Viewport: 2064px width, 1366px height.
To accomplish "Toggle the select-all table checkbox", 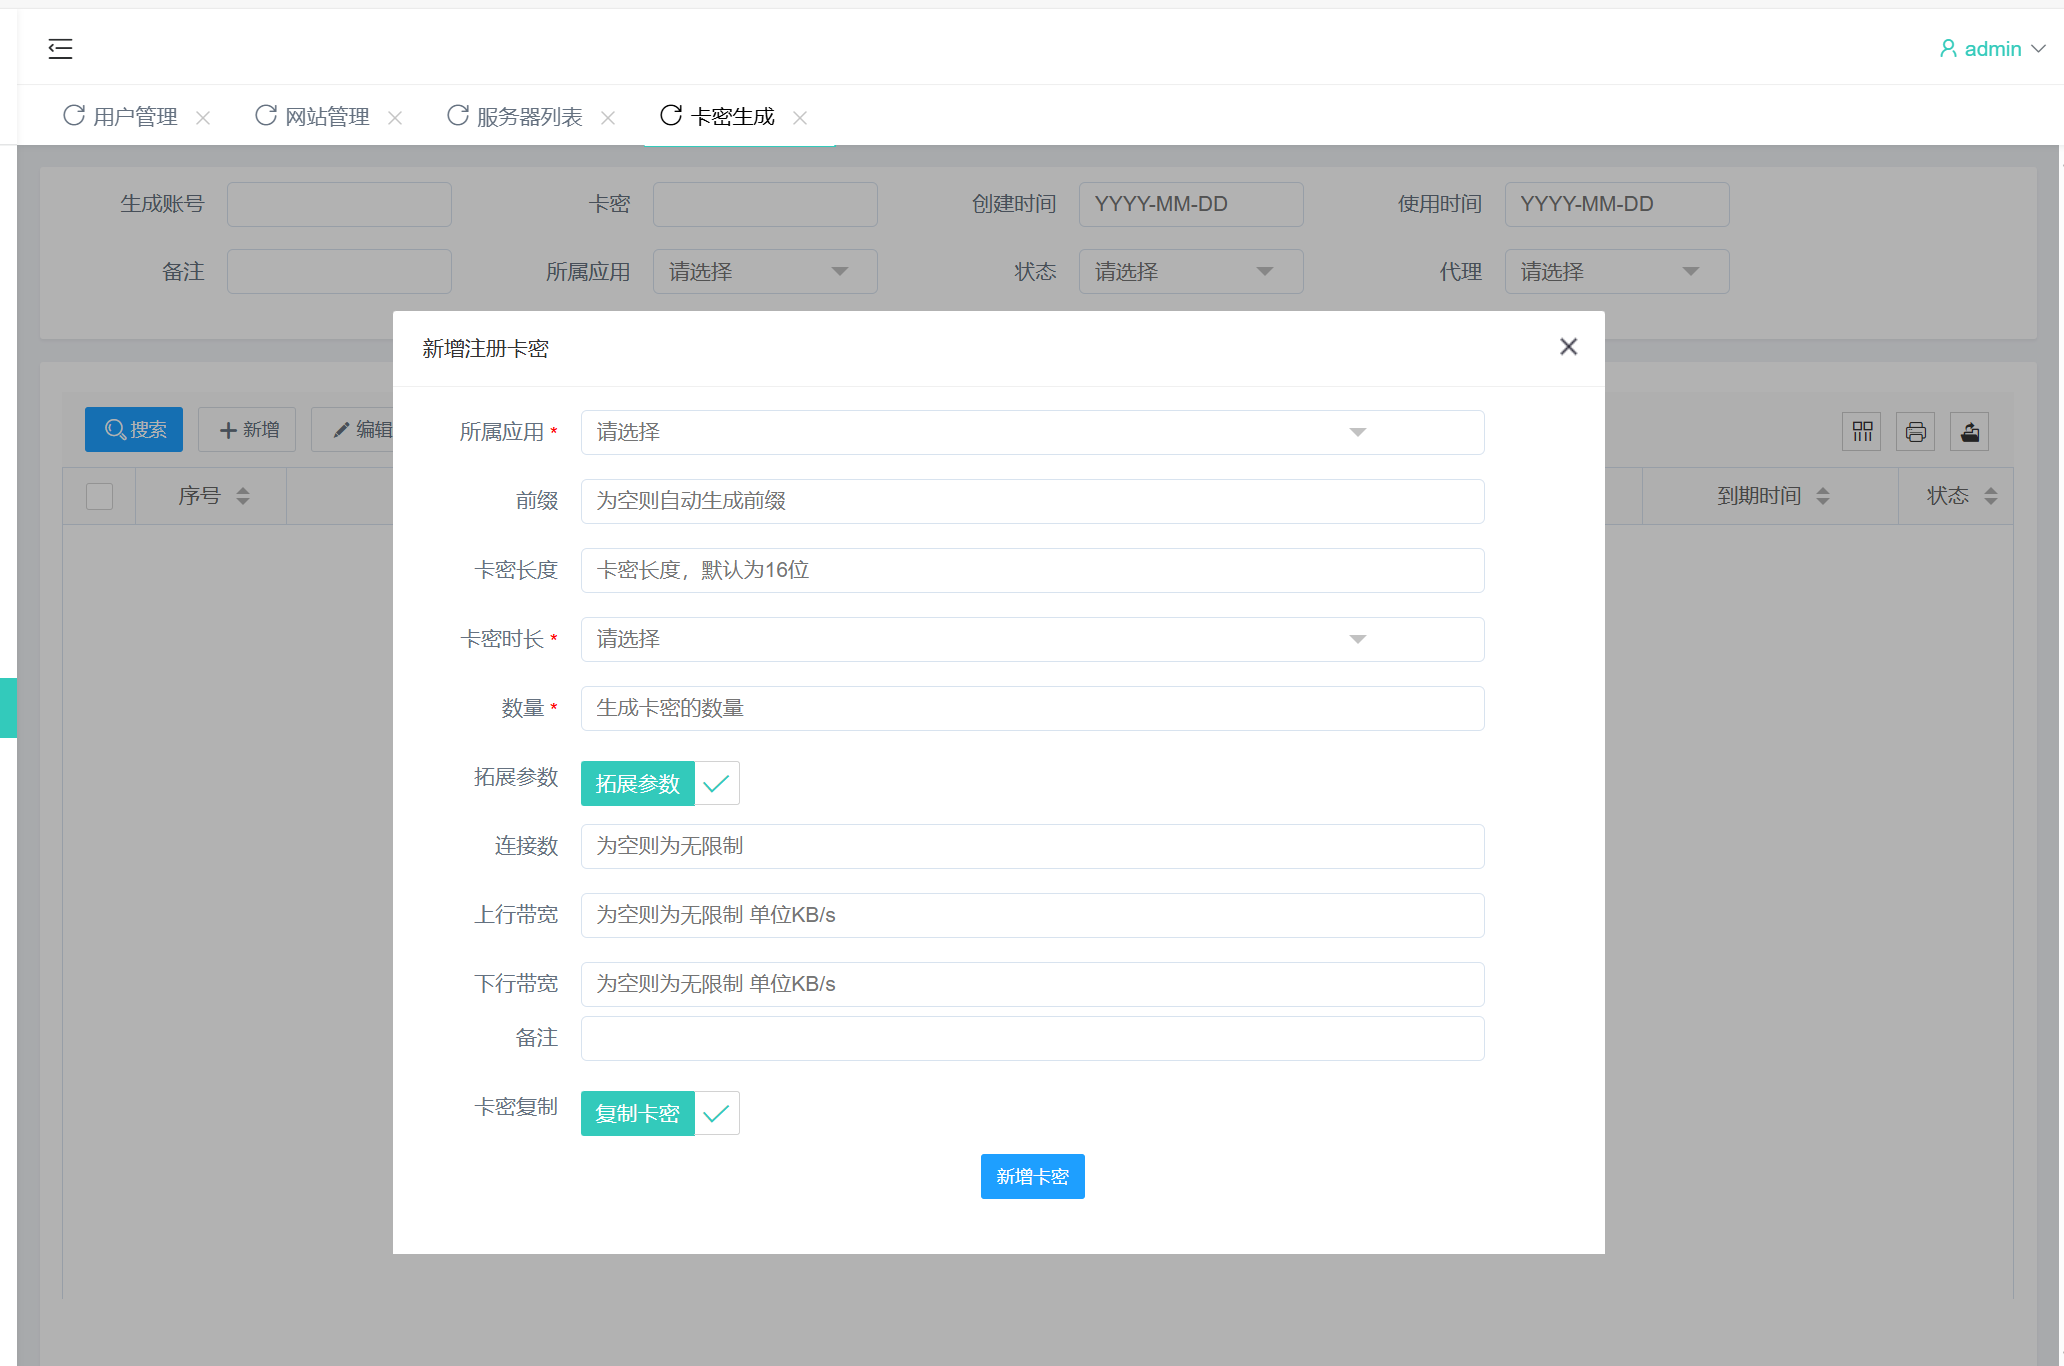I will tap(99, 496).
